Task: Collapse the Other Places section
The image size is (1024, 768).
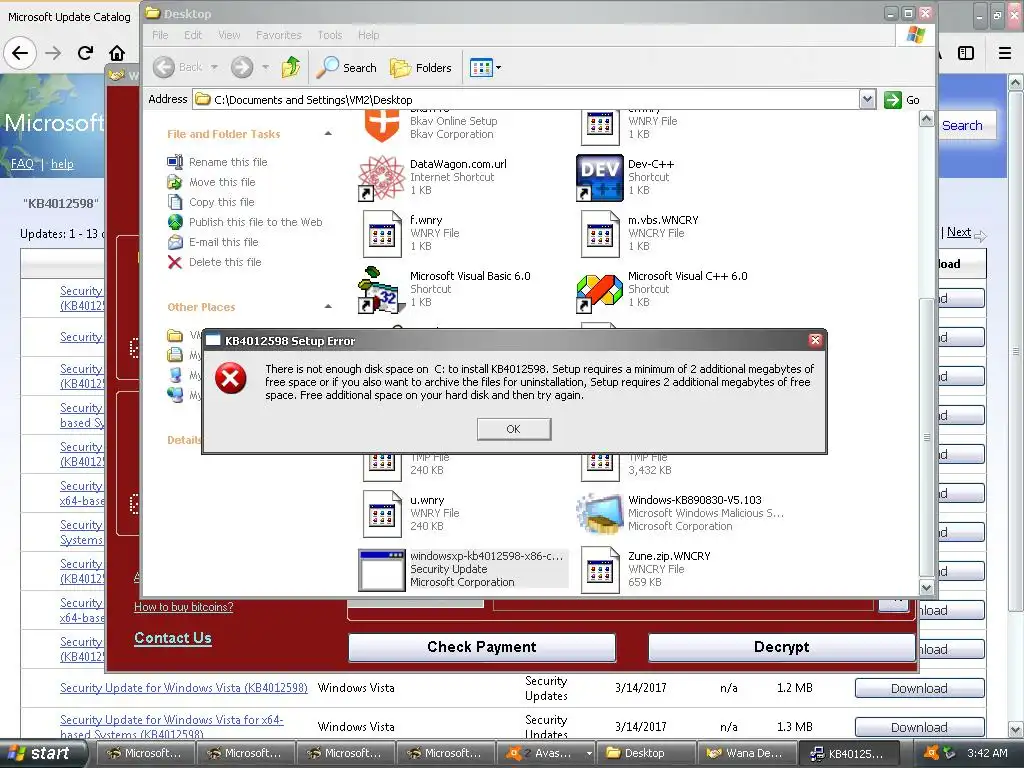Action: tap(328, 306)
